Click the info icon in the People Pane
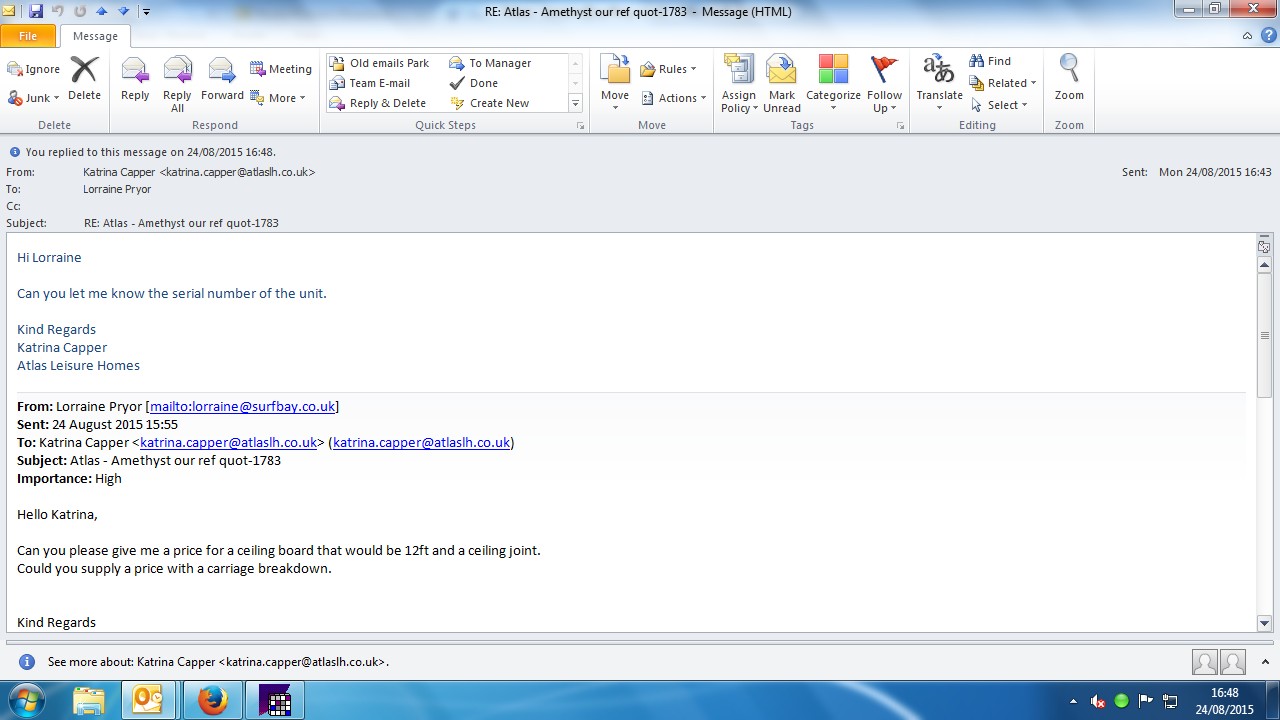Image resolution: width=1280 pixels, height=720 pixels. point(27,662)
